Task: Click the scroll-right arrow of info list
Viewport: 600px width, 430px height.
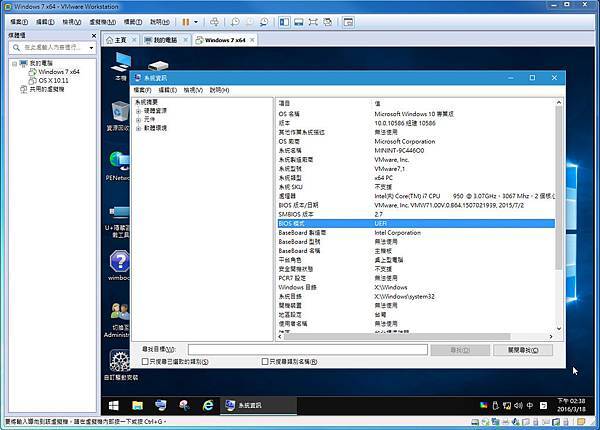Action: (551, 337)
